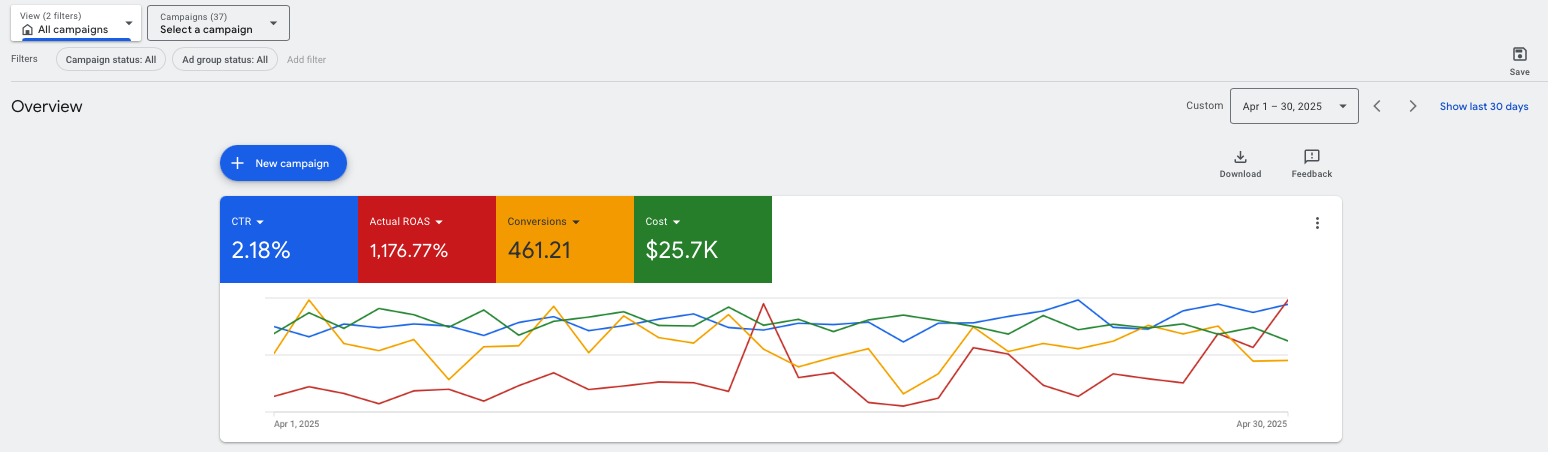The image size is (1548, 452).
Task: Click the Custom date range label
Action: (x=1204, y=106)
